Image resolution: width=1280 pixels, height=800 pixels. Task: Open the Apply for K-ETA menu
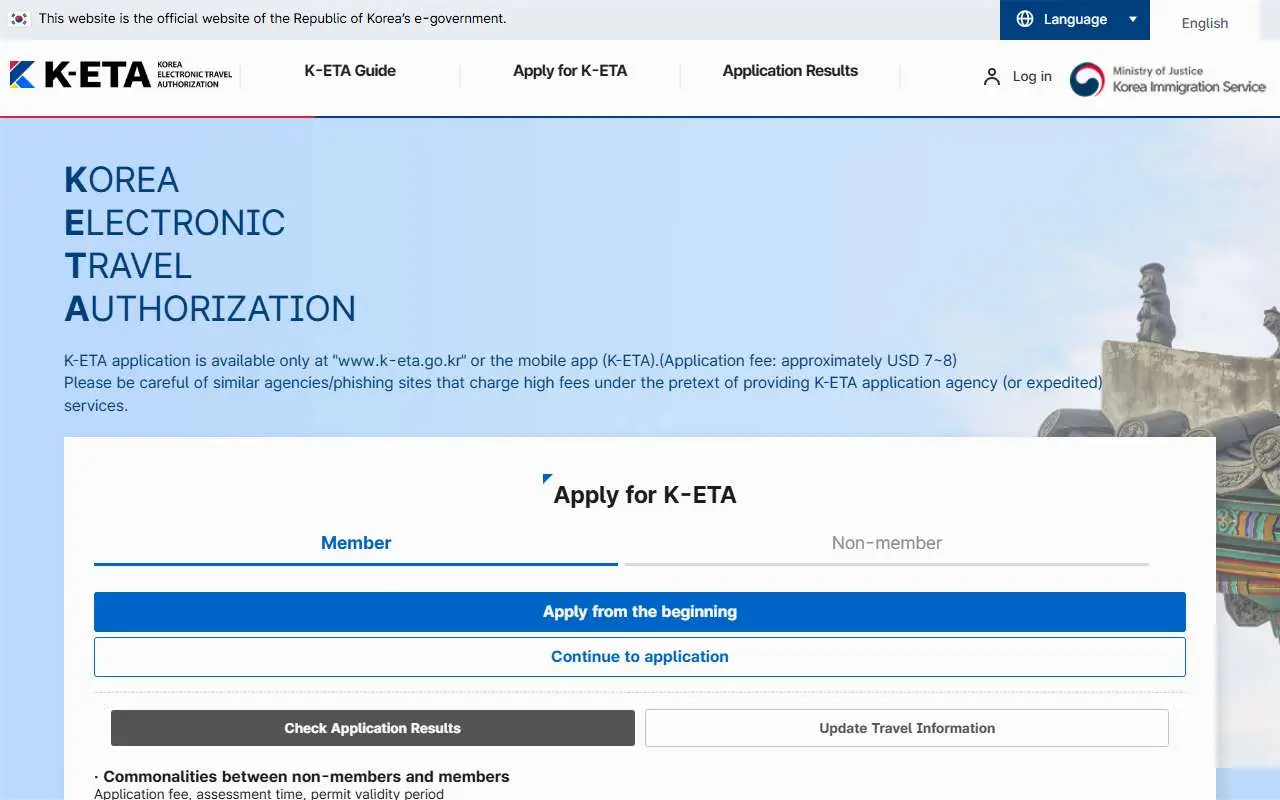570,71
